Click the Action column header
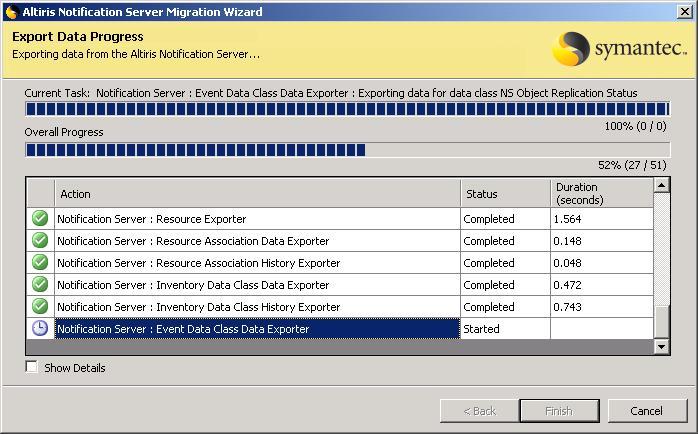The image size is (698, 434). 258,194
